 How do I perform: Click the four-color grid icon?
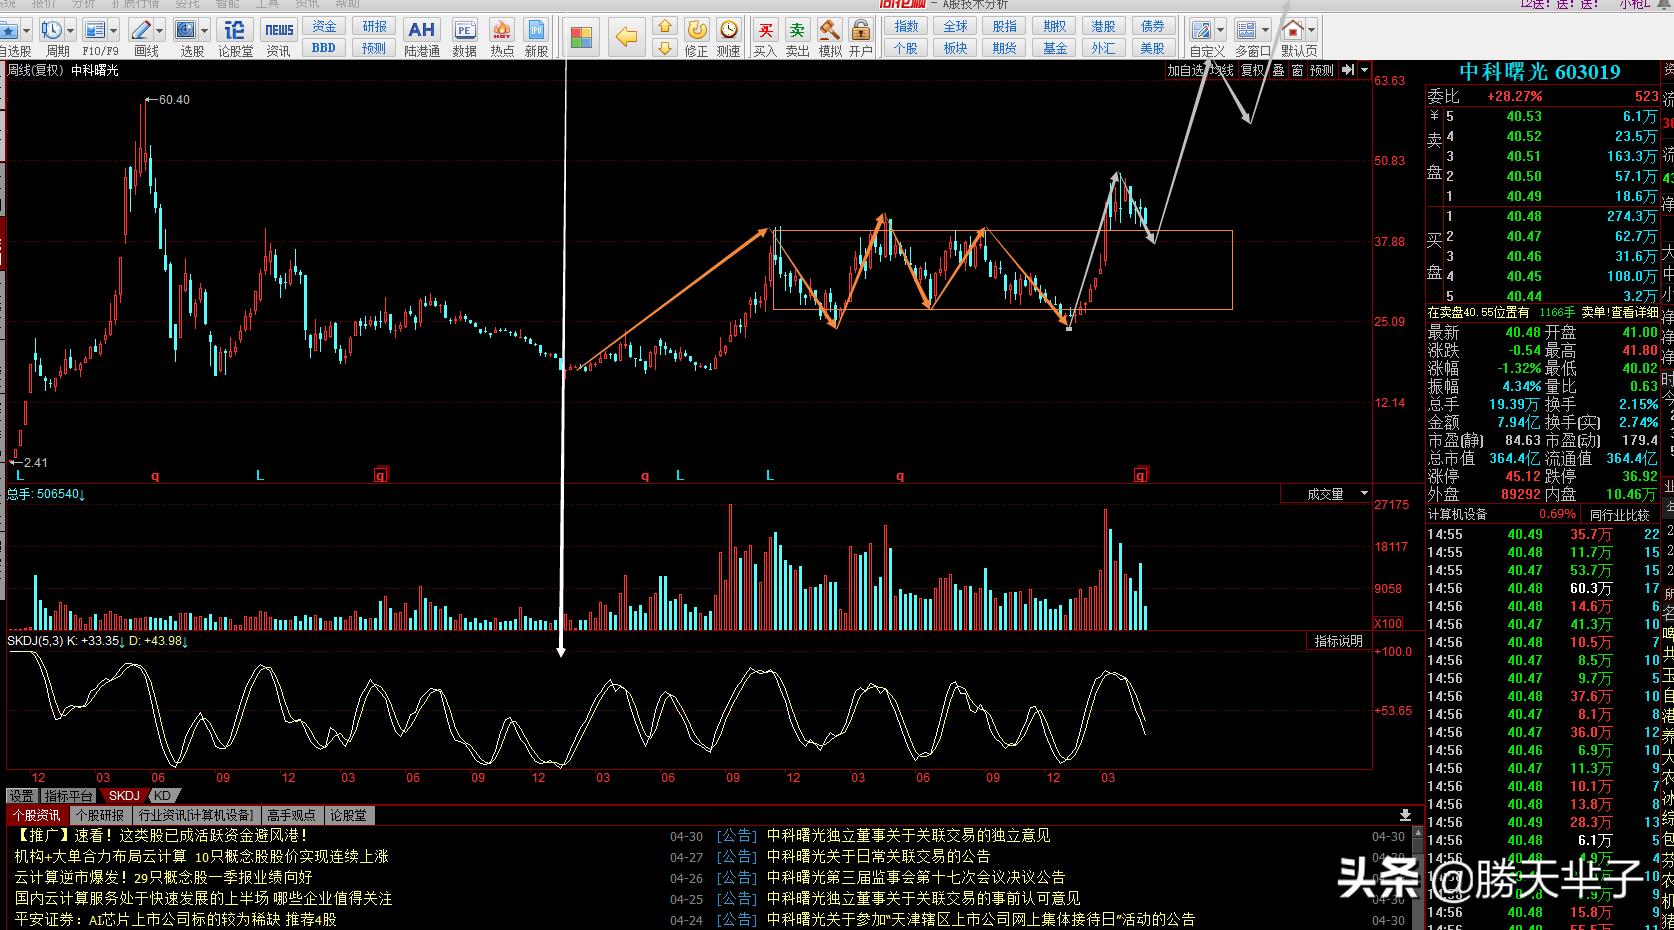point(581,38)
